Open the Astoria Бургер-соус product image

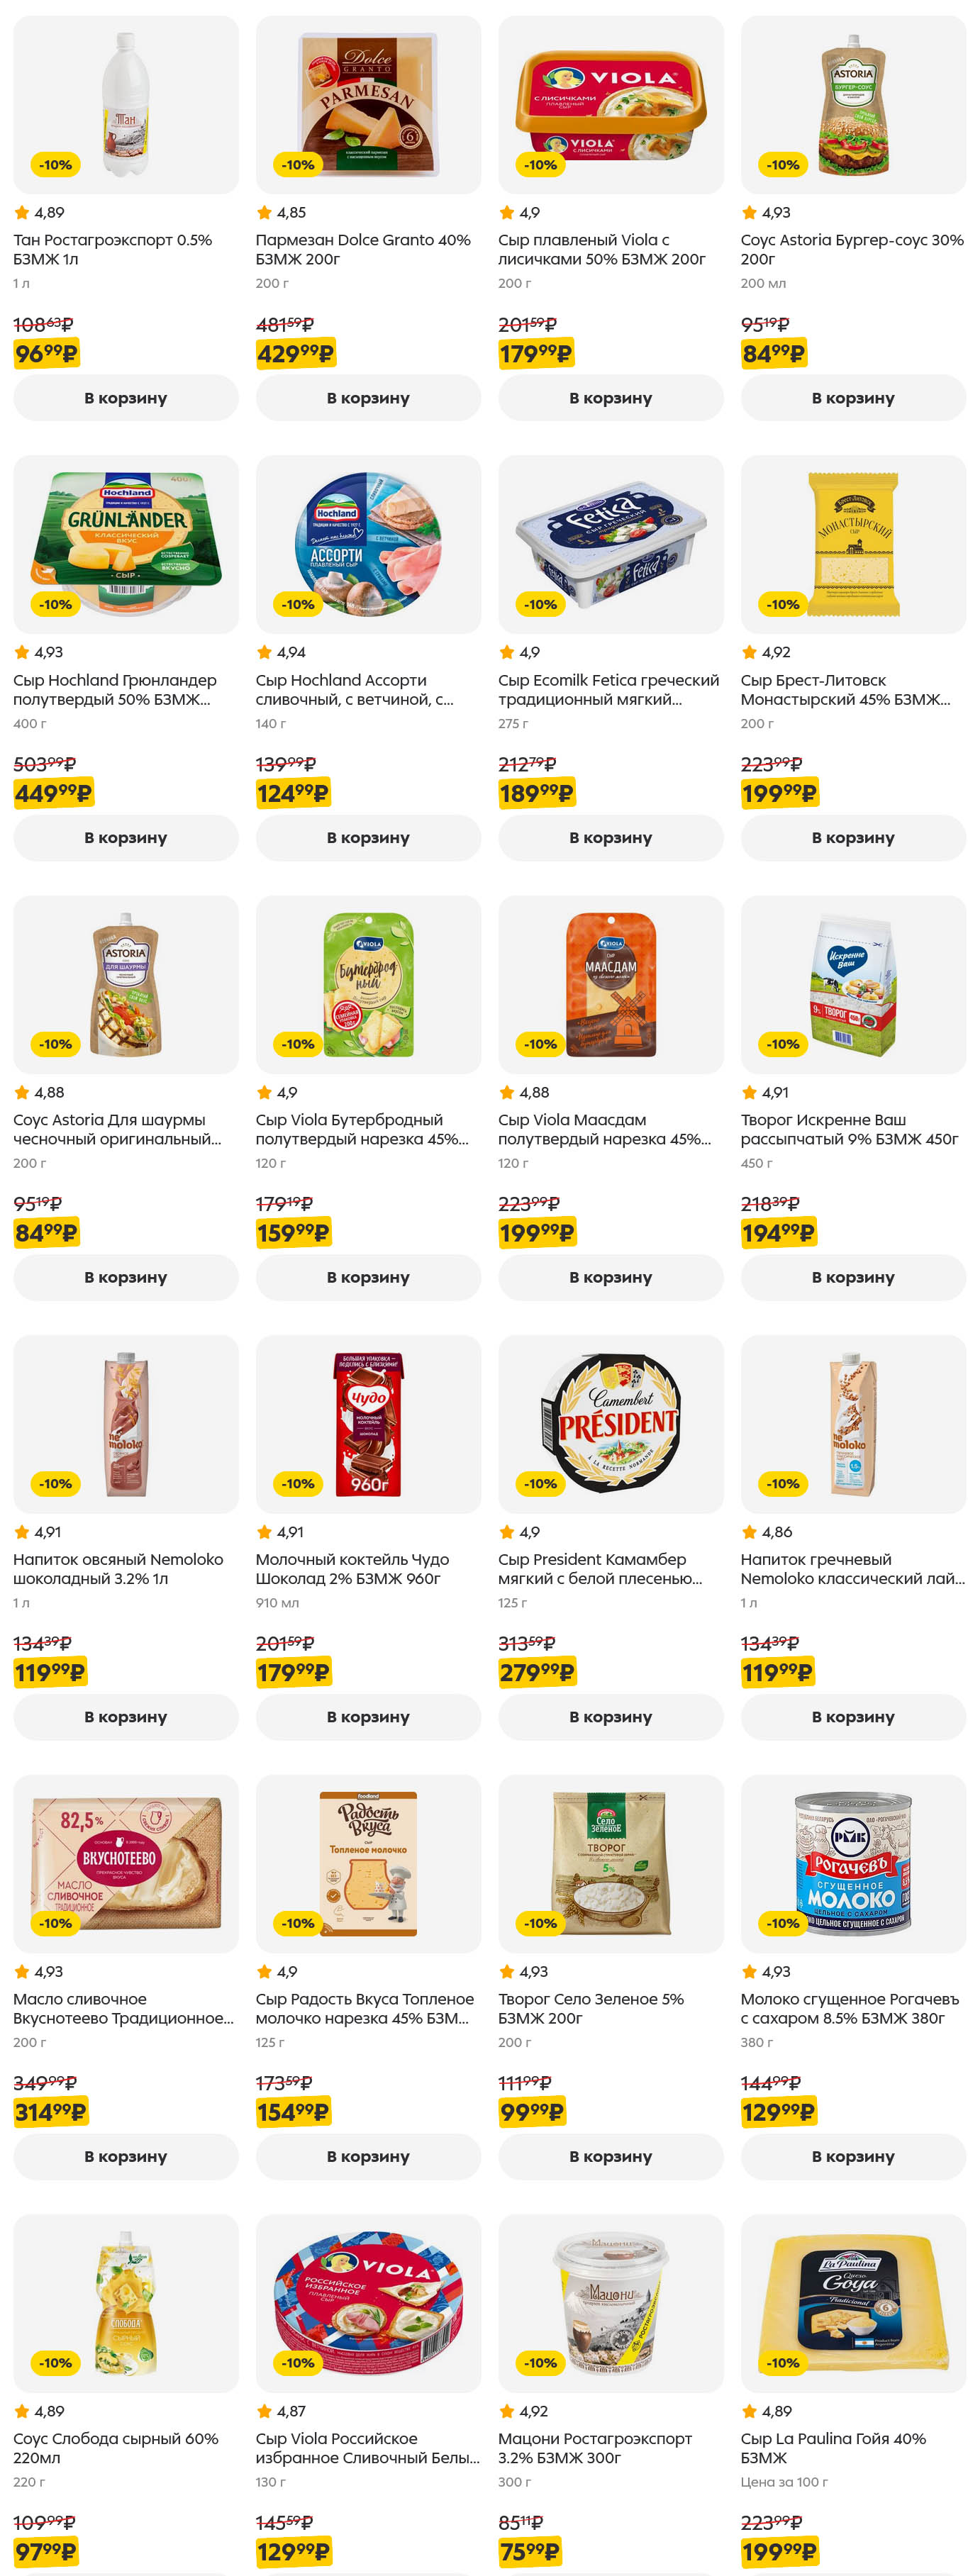coord(853,105)
